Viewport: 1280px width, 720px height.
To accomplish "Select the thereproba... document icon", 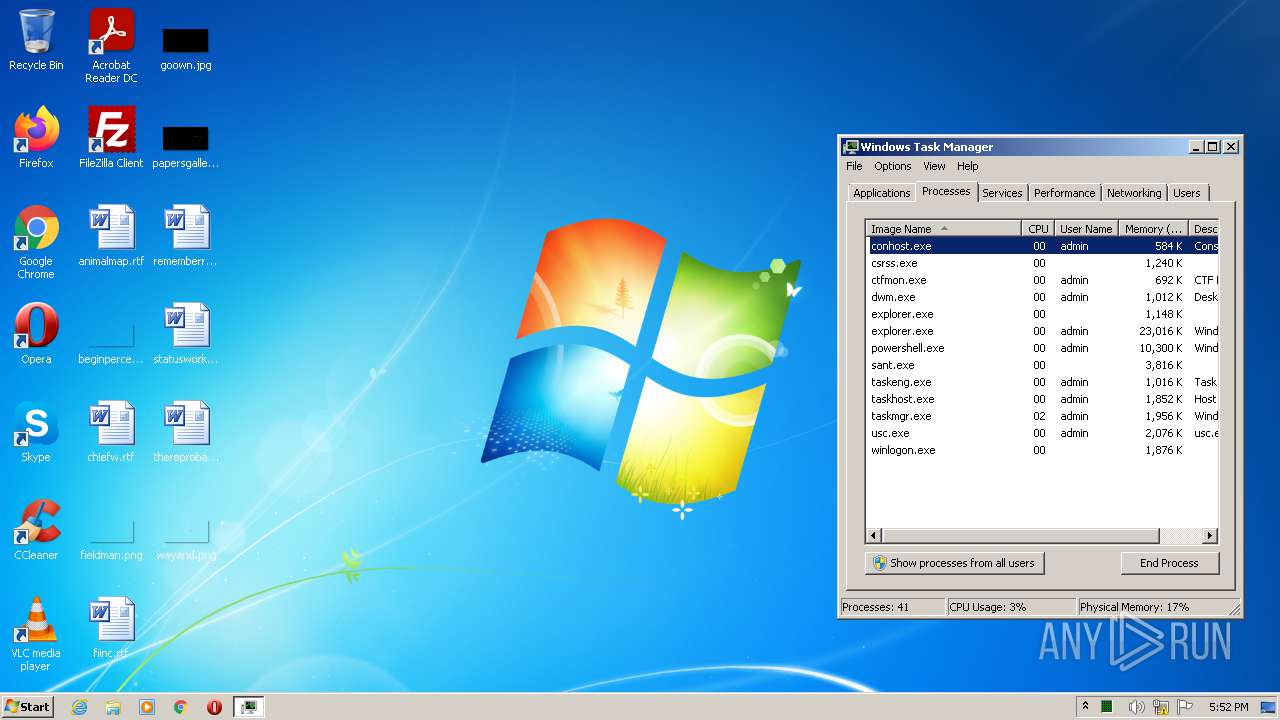I will click(x=186, y=432).
